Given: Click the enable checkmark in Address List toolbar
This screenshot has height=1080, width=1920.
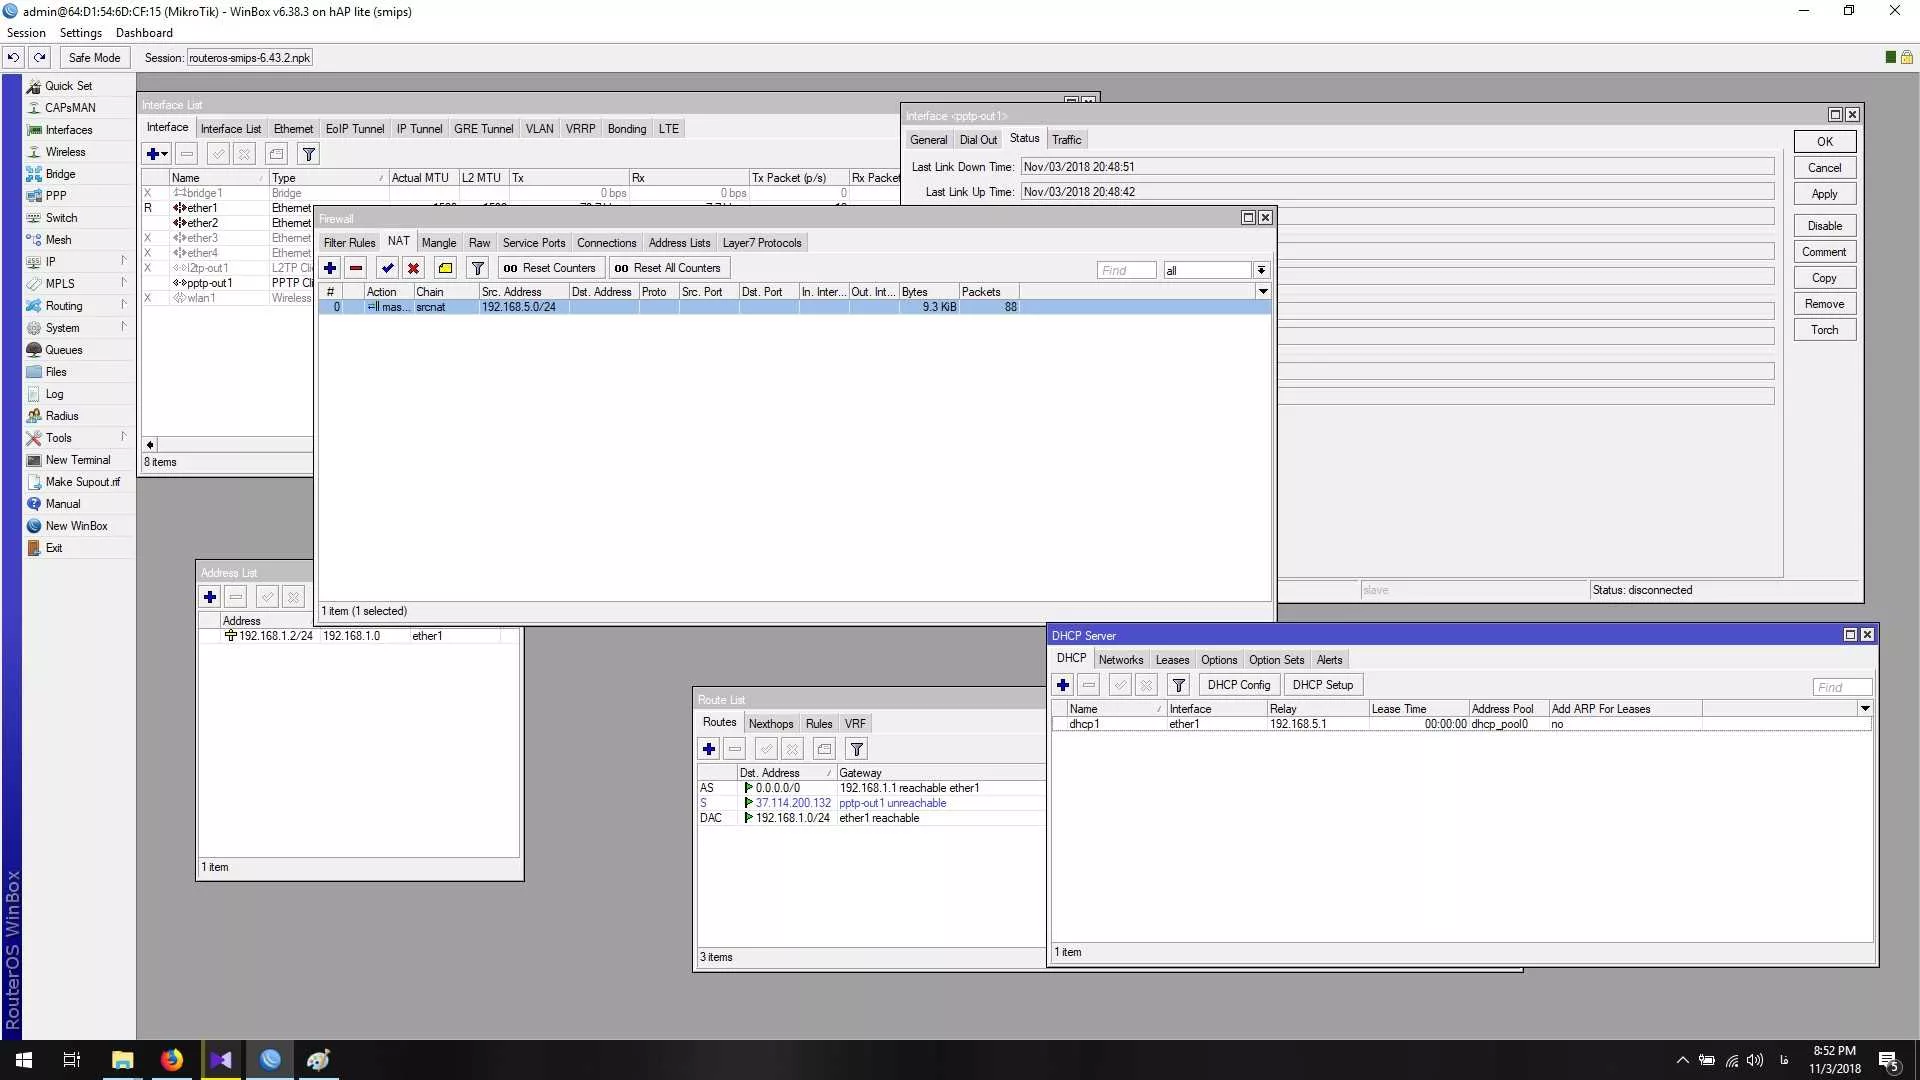Looking at the screenshot, I should click(x=268, y=597).
